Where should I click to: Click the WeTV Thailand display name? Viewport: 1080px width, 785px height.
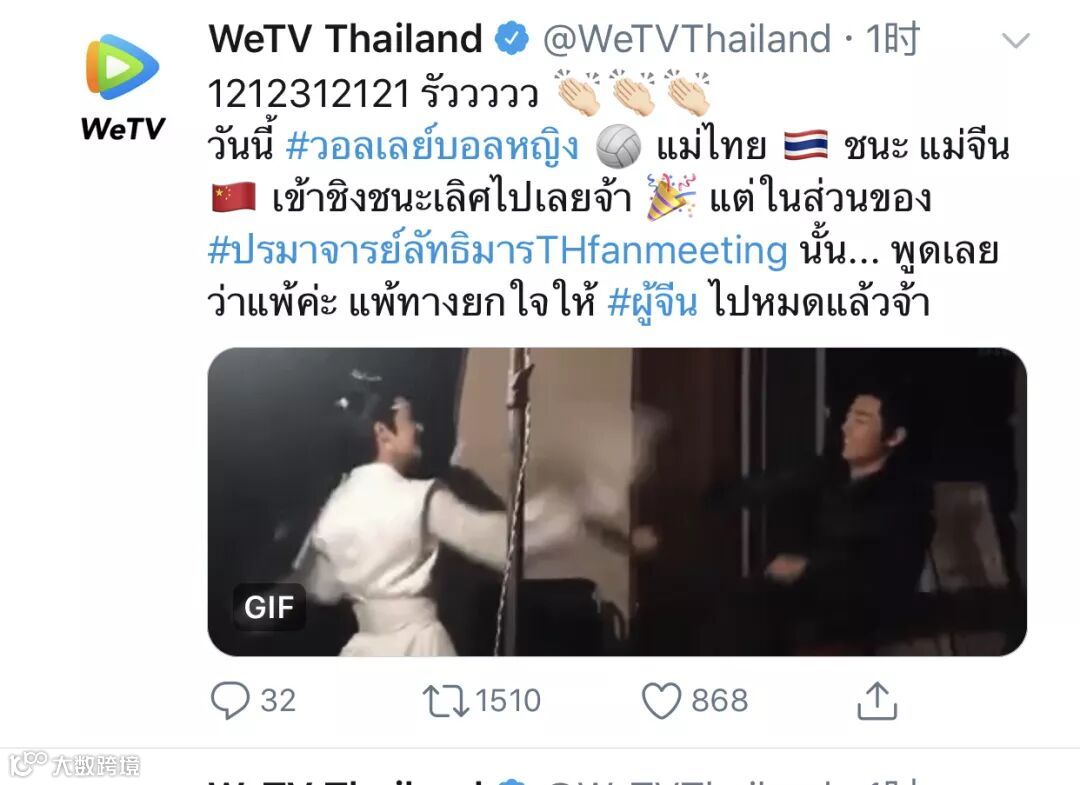pyautogui.click(x=345, y=39)
